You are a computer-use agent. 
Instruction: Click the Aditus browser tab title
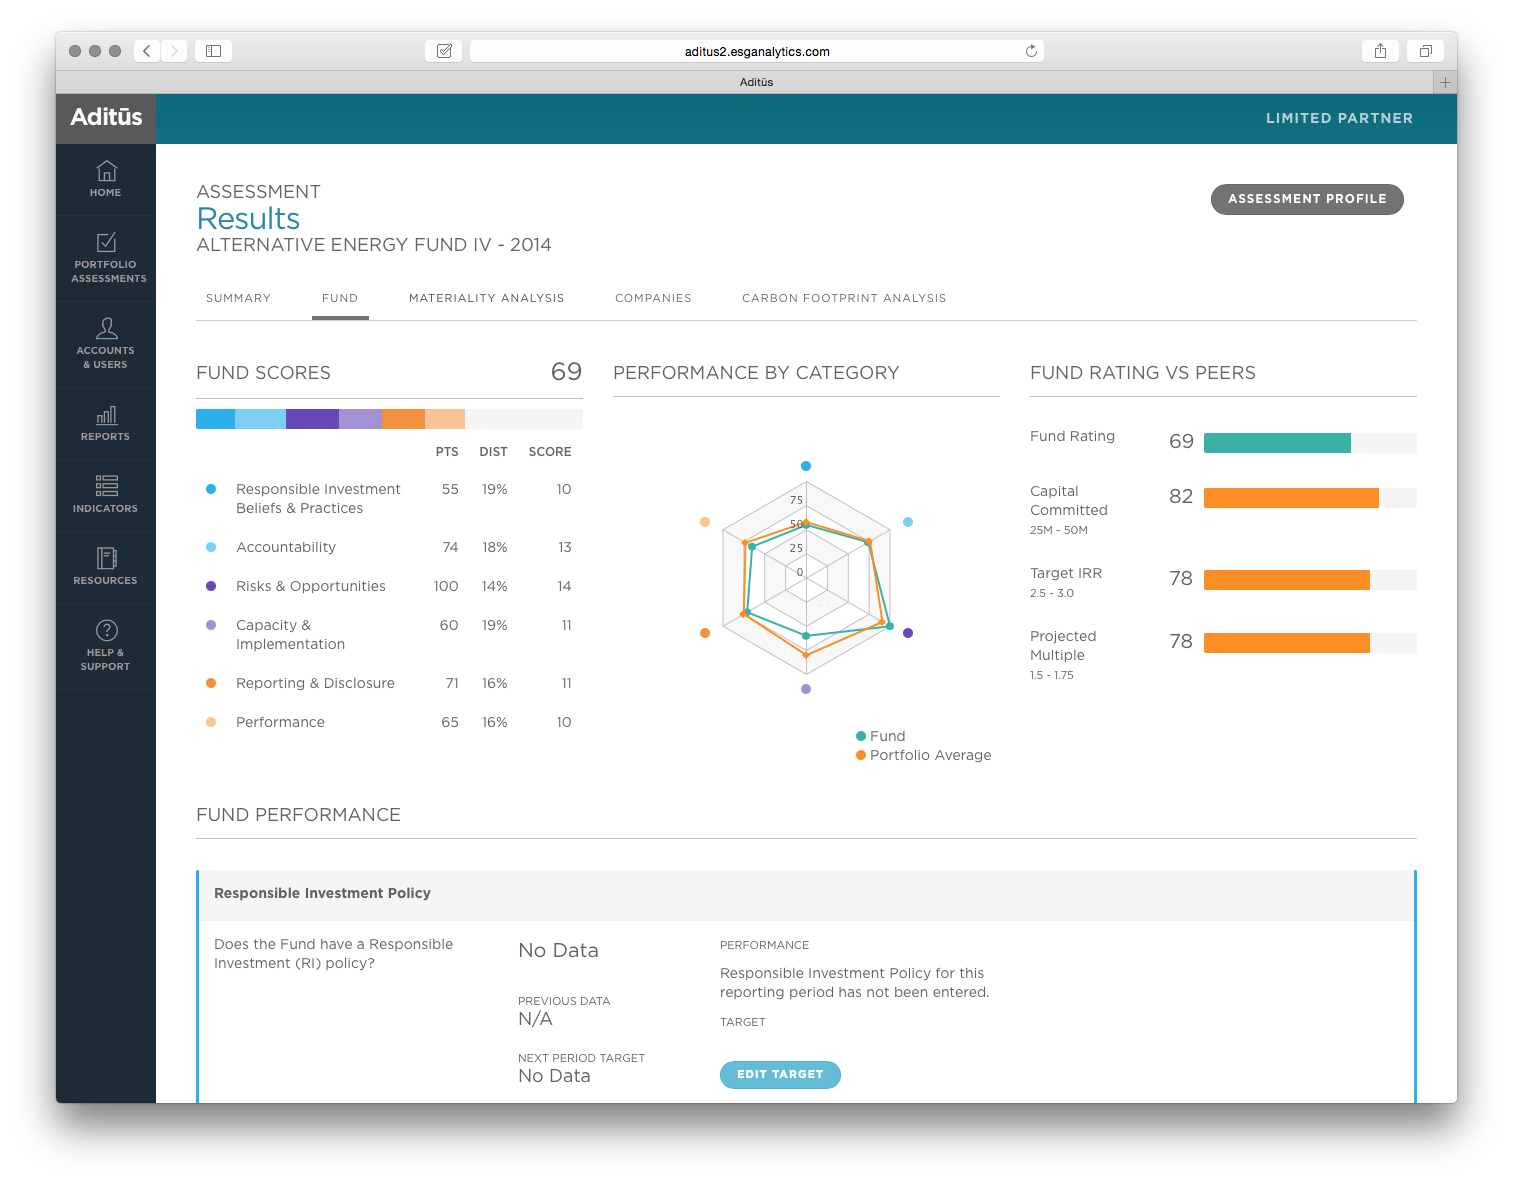pos(756,82)
